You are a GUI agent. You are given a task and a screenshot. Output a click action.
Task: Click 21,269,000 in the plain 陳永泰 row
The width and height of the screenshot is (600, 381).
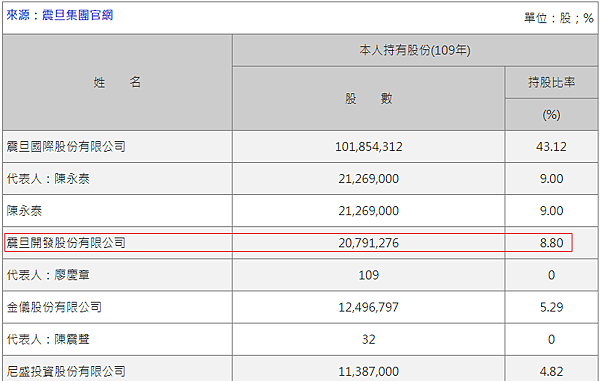coord(368,211)
